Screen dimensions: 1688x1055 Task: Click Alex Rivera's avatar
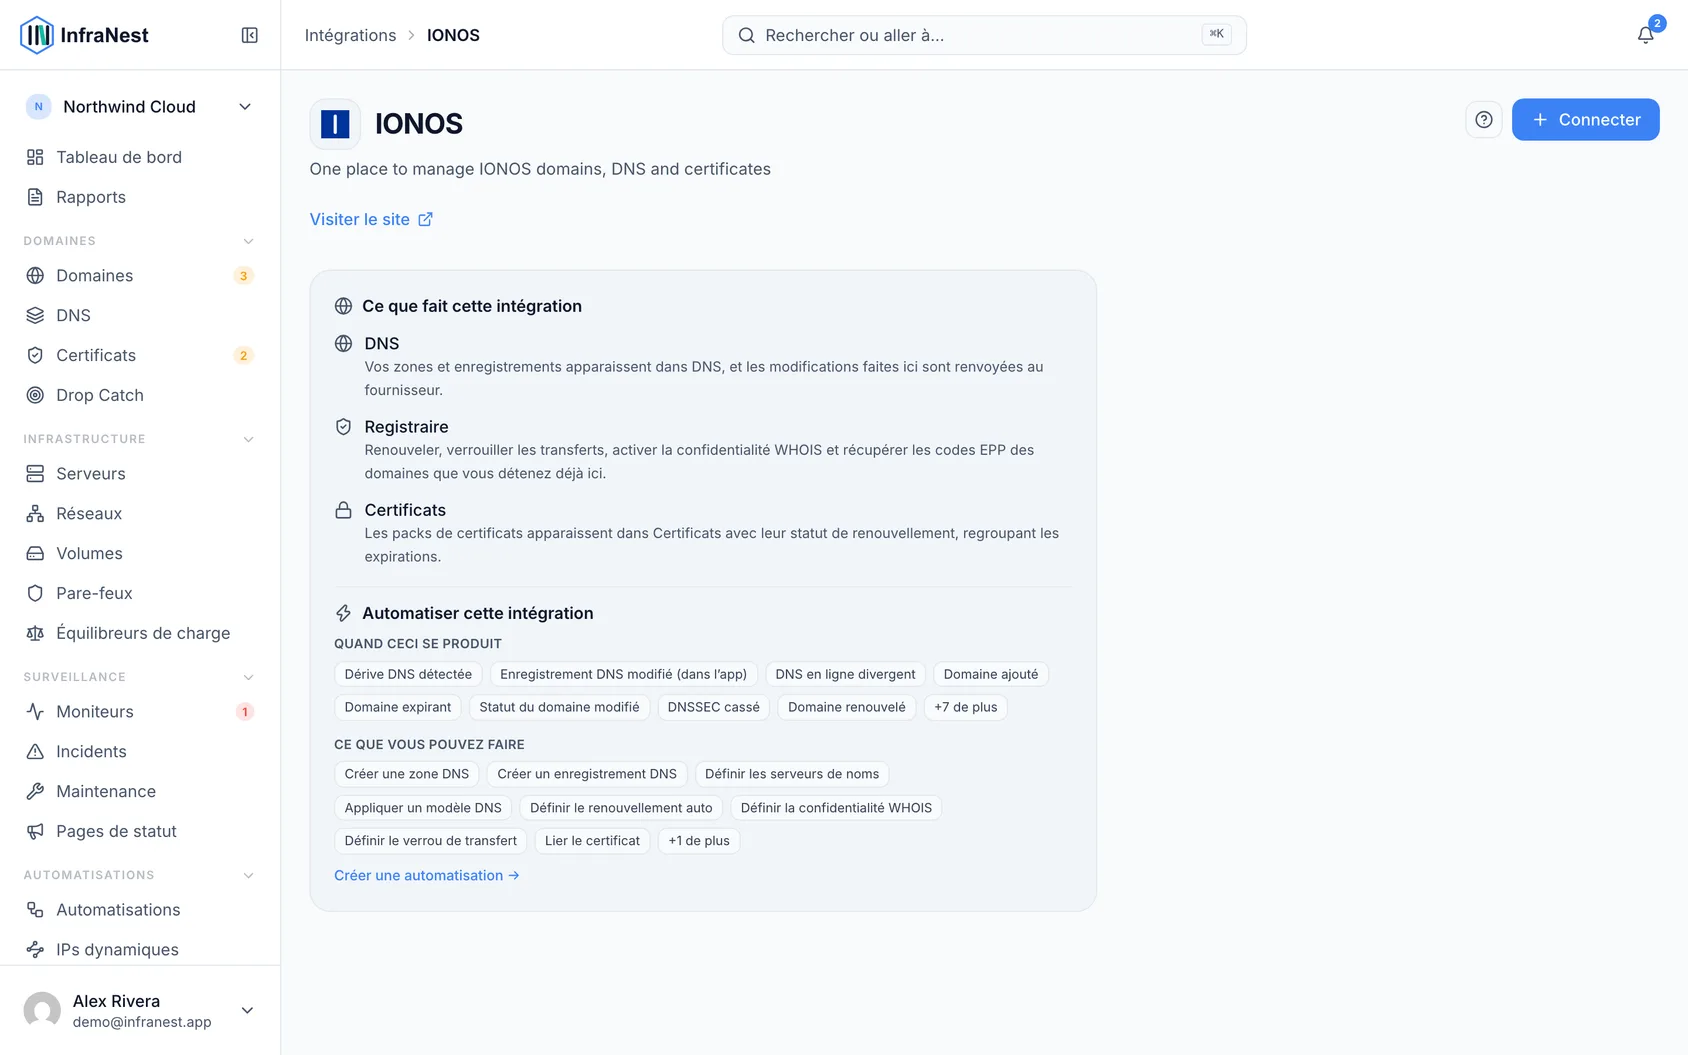tap(42, 1010)
